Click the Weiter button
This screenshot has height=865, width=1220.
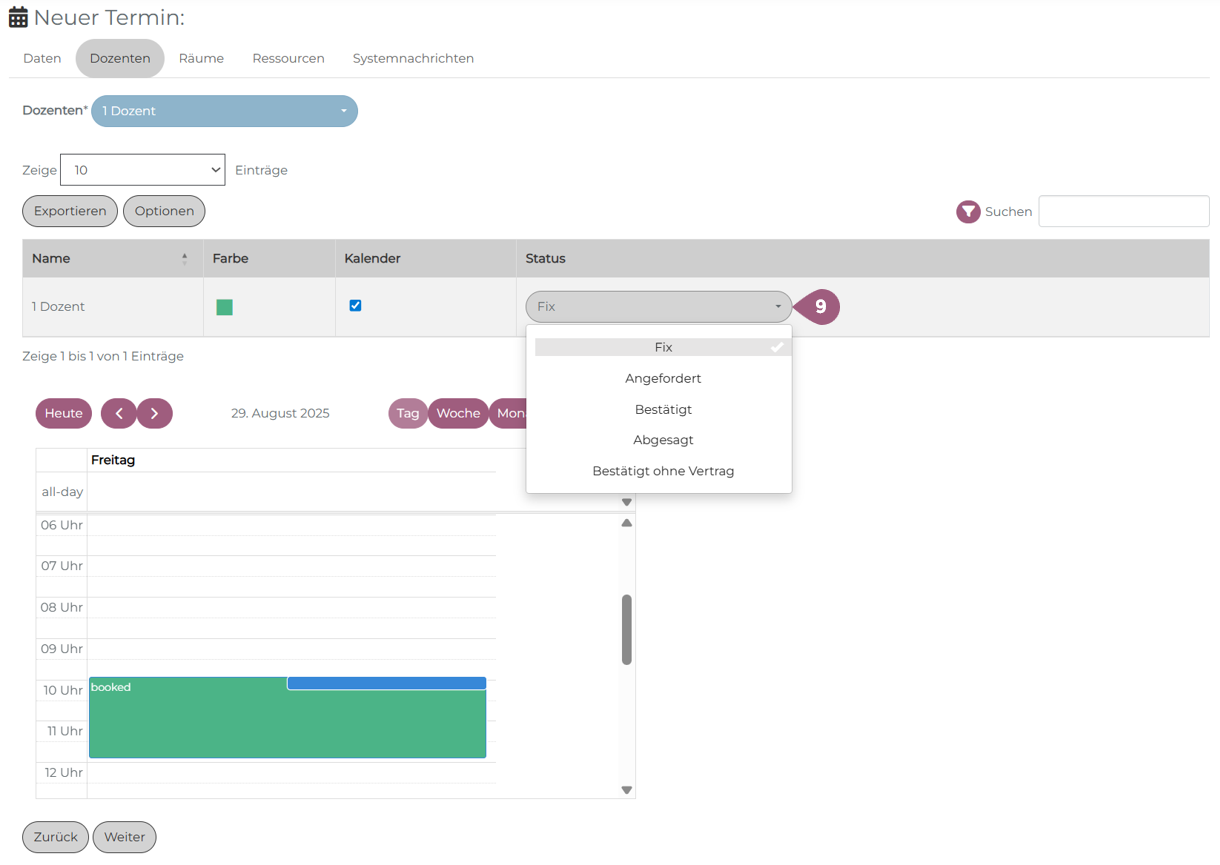(124, 837)
